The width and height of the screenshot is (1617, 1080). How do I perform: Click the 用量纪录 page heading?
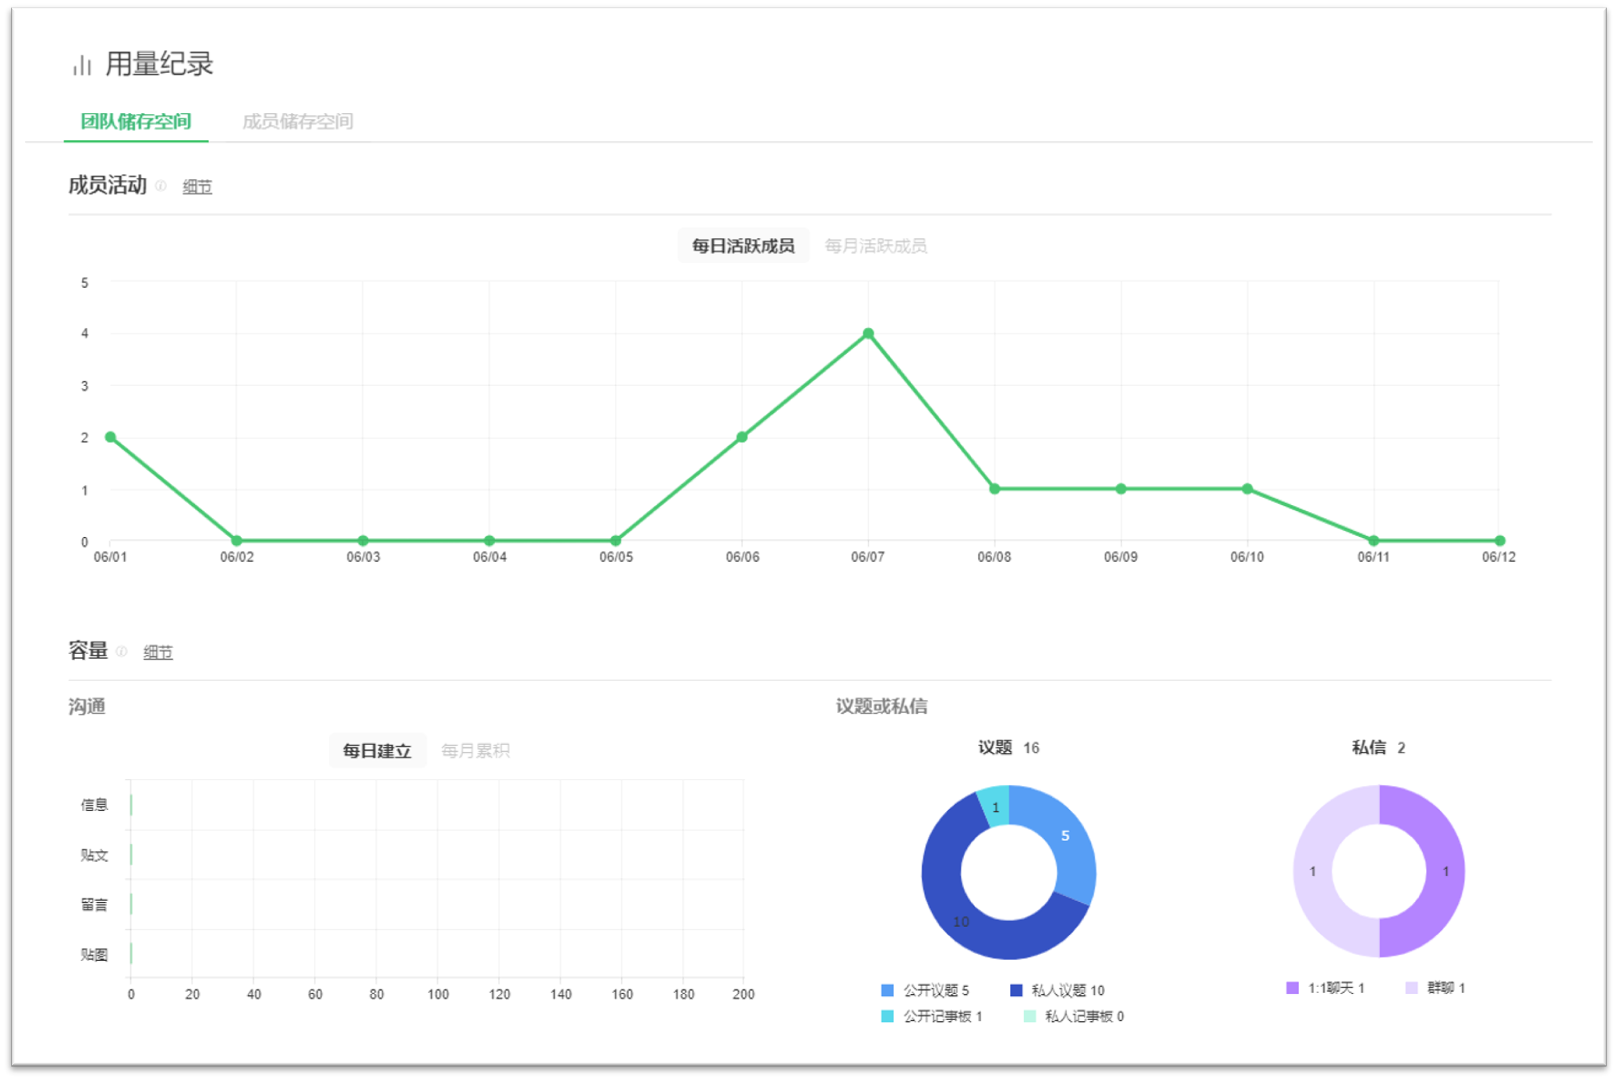[159, 65]
